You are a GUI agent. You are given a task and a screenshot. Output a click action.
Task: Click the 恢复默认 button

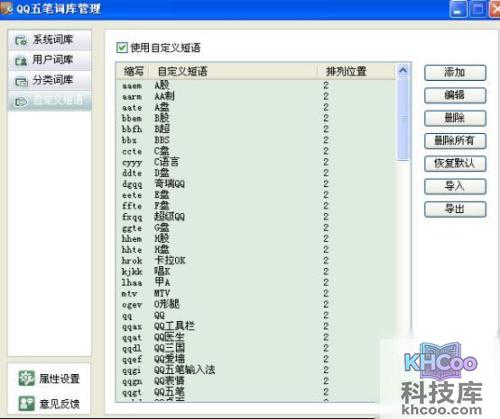(x=455, y=163)
